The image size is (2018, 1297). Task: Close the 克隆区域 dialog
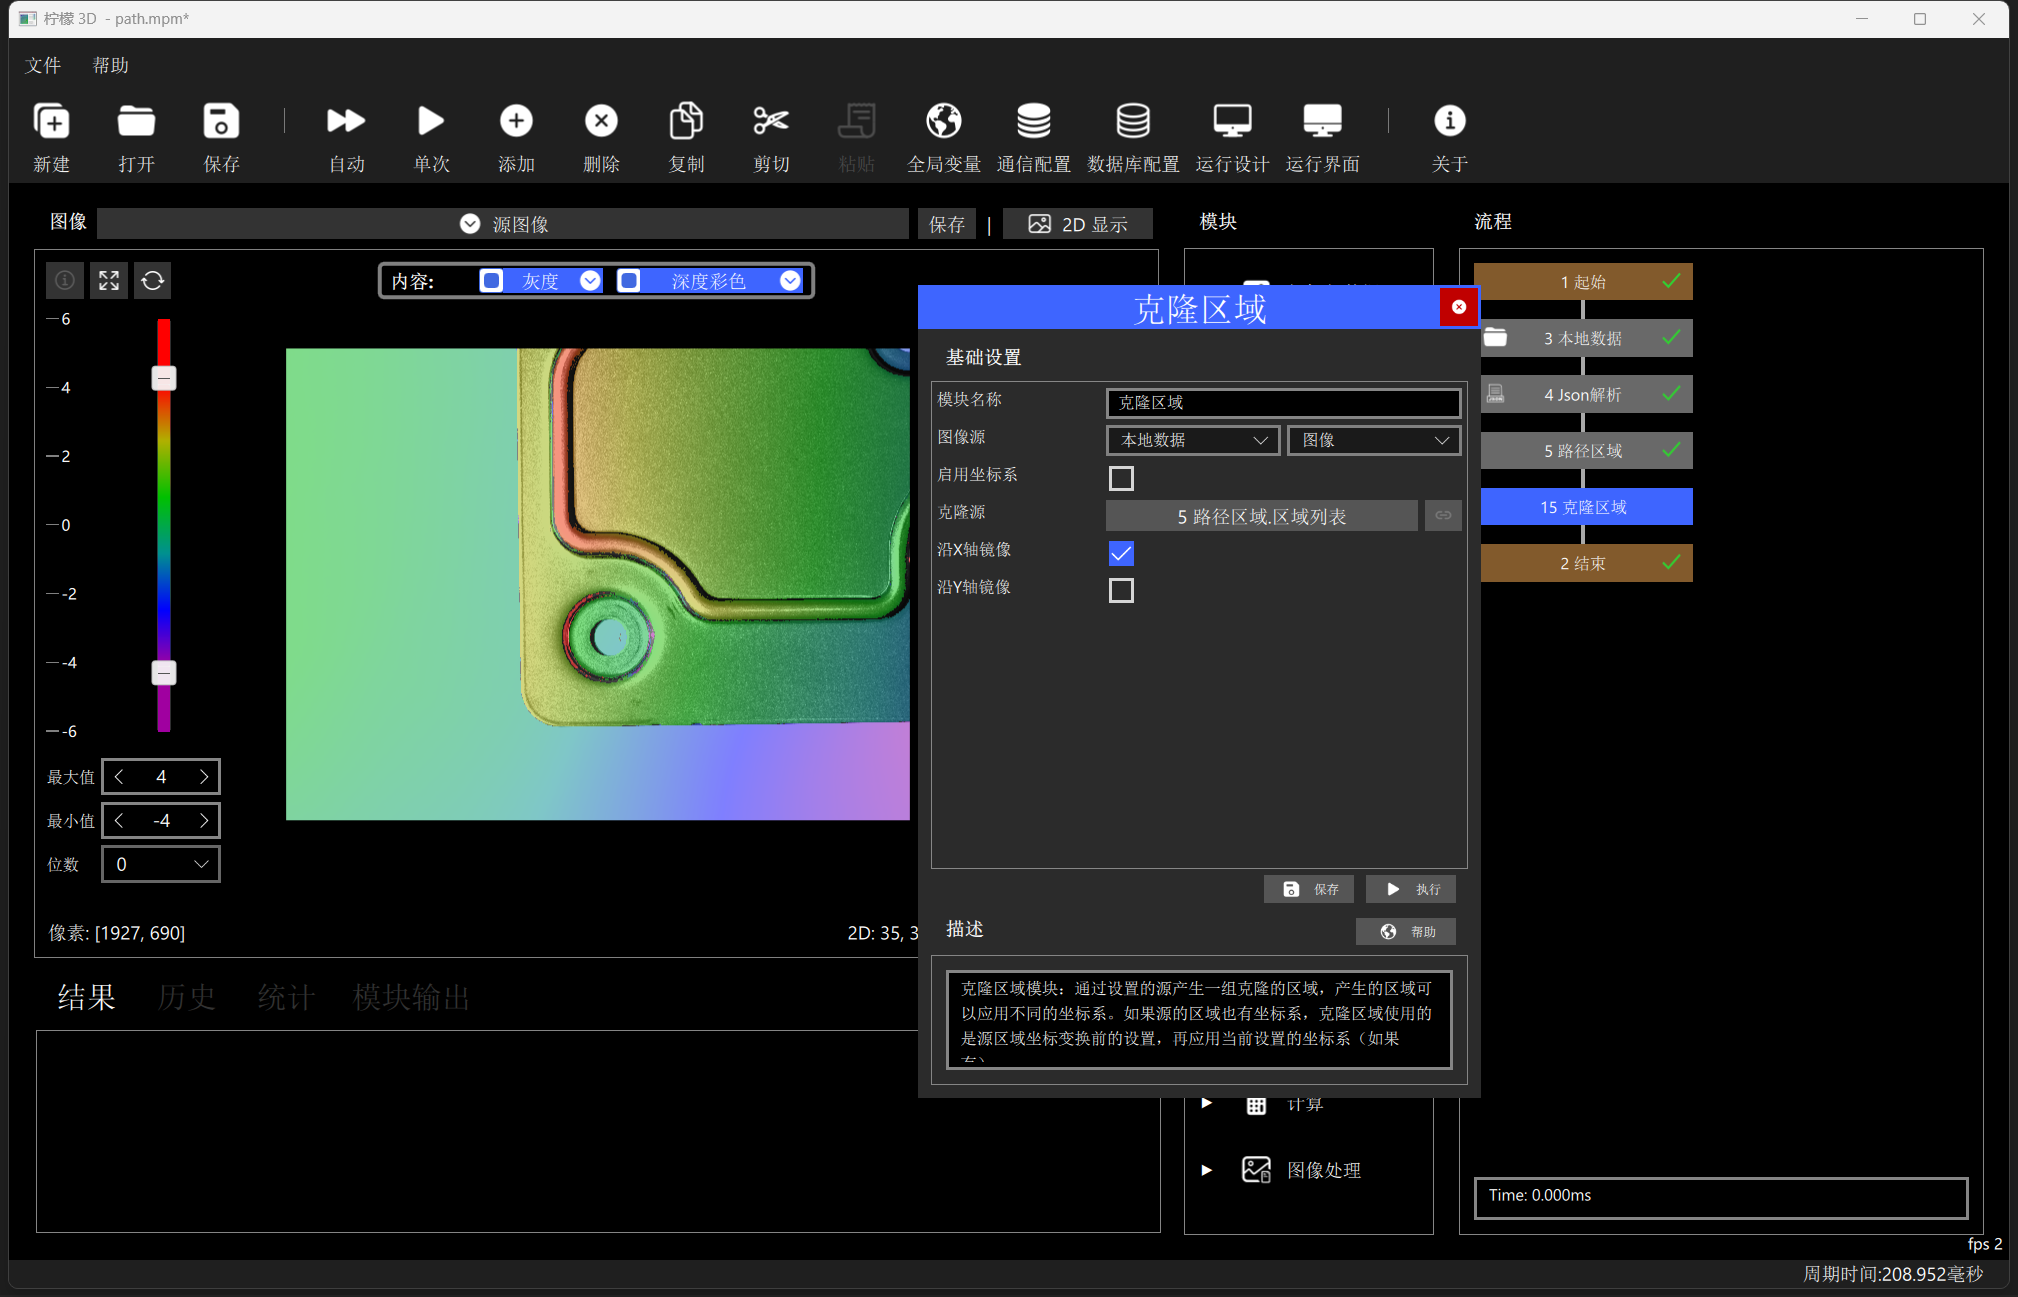pos(1459,307)
